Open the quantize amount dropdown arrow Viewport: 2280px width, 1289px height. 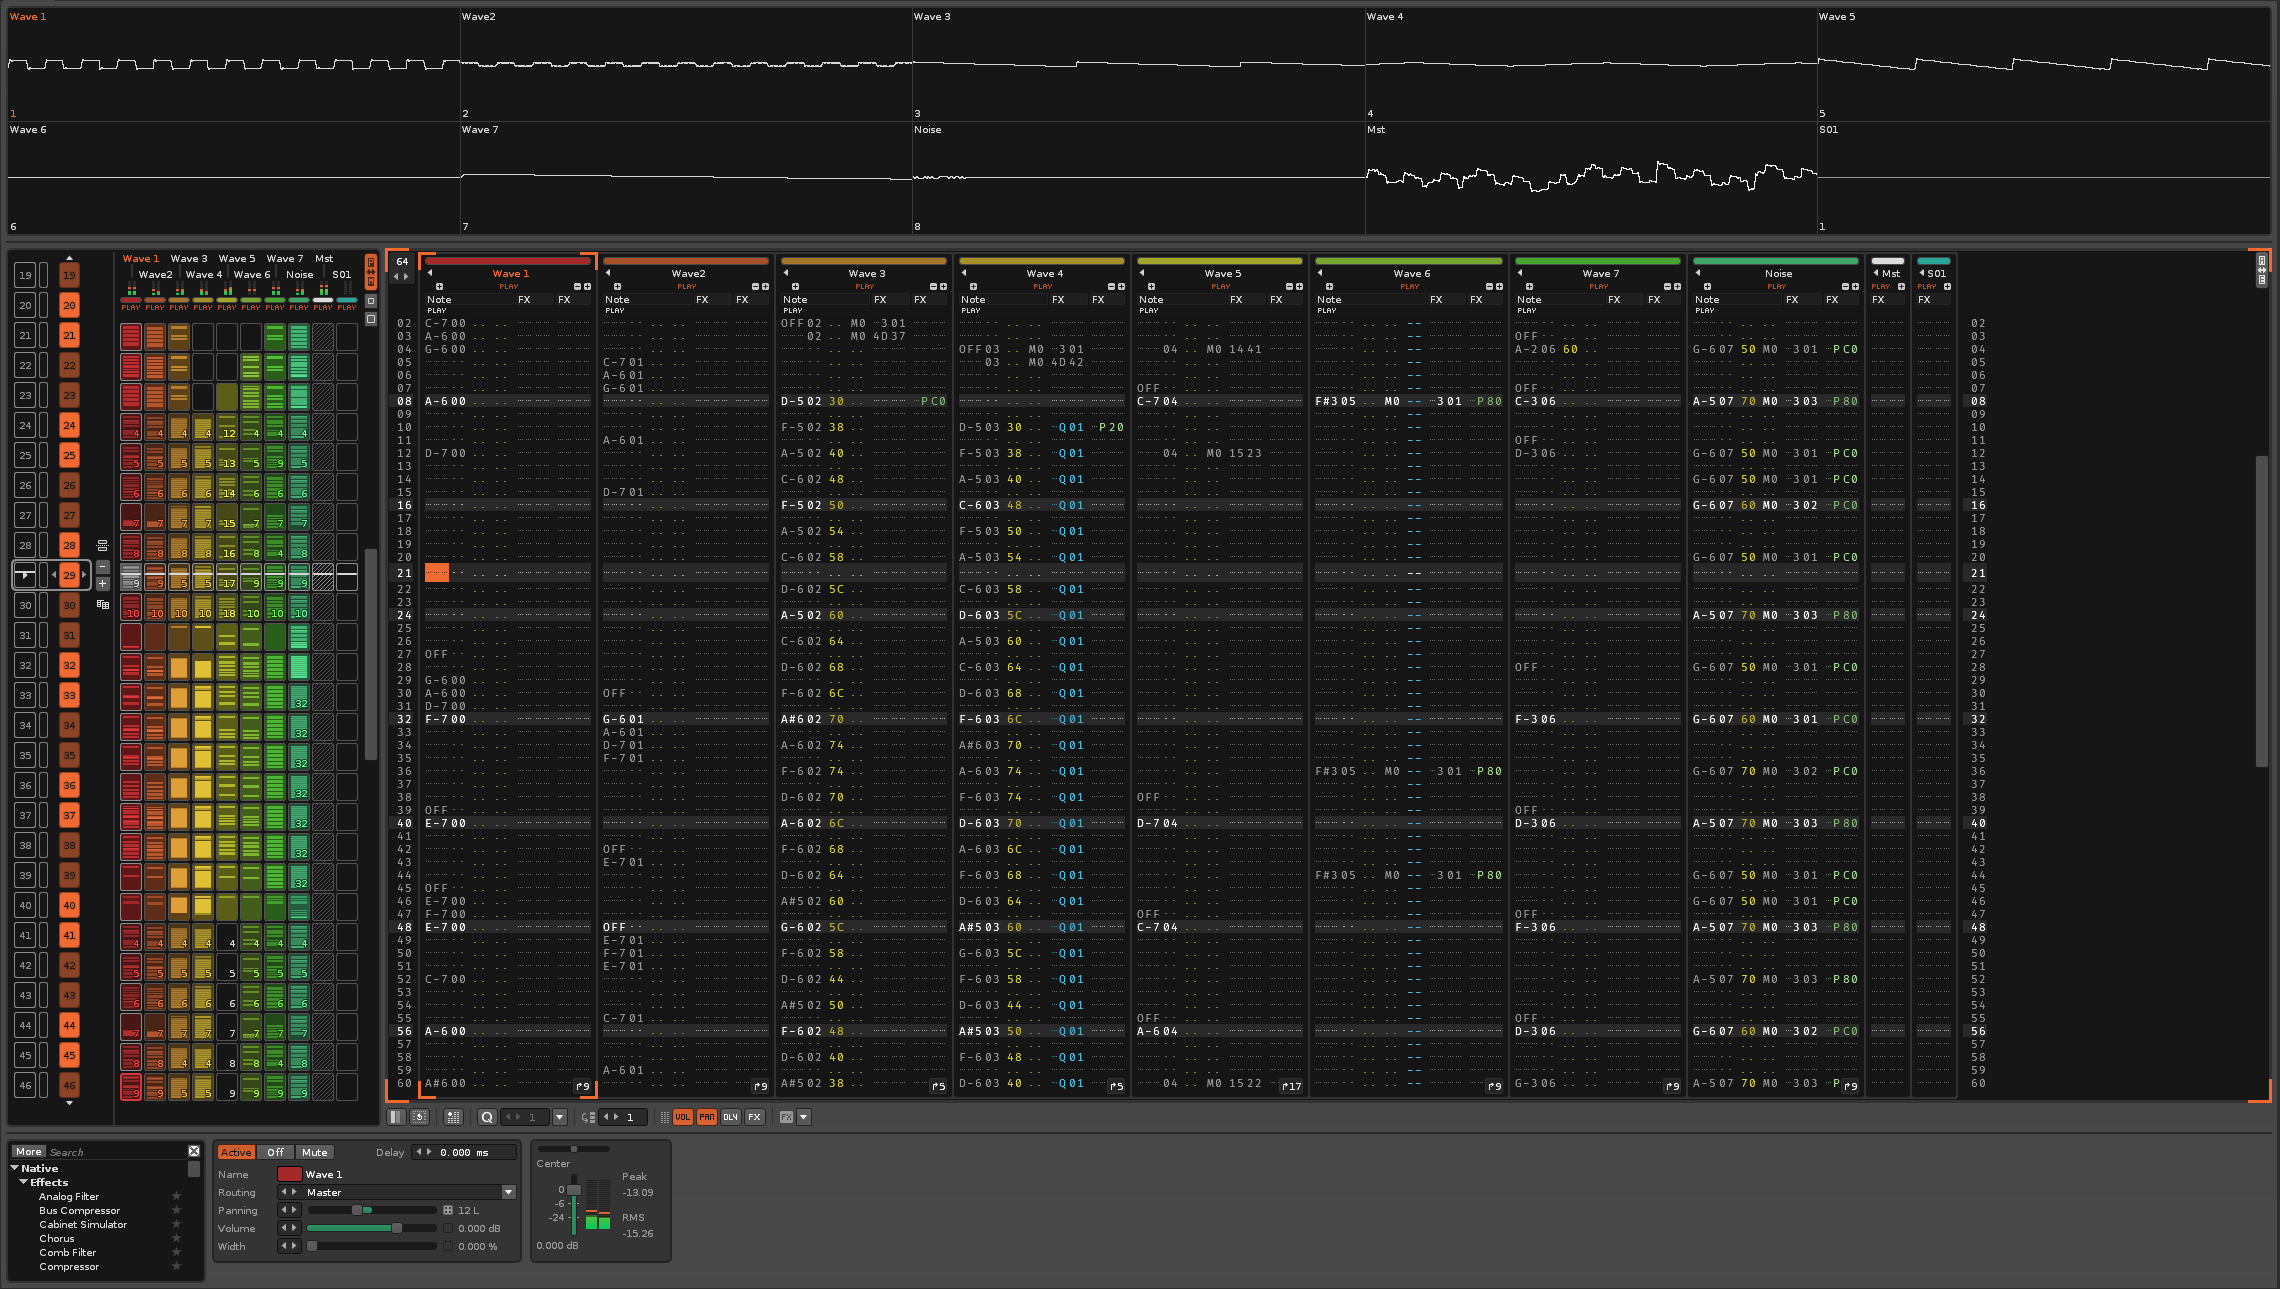pos(559,1117)
